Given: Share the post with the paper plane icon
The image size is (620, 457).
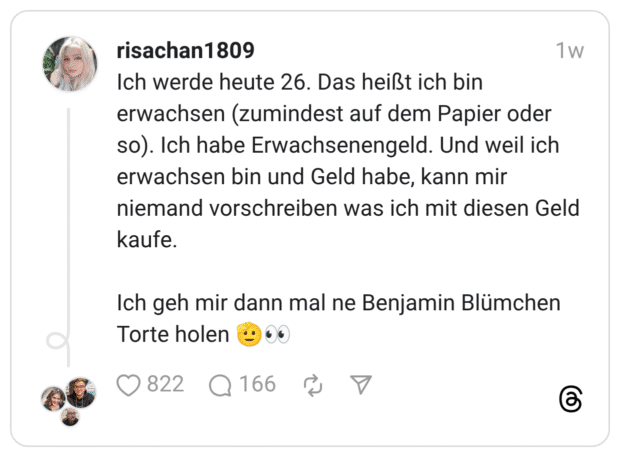Looking at the screenshot, I should [x=361, y=385].
